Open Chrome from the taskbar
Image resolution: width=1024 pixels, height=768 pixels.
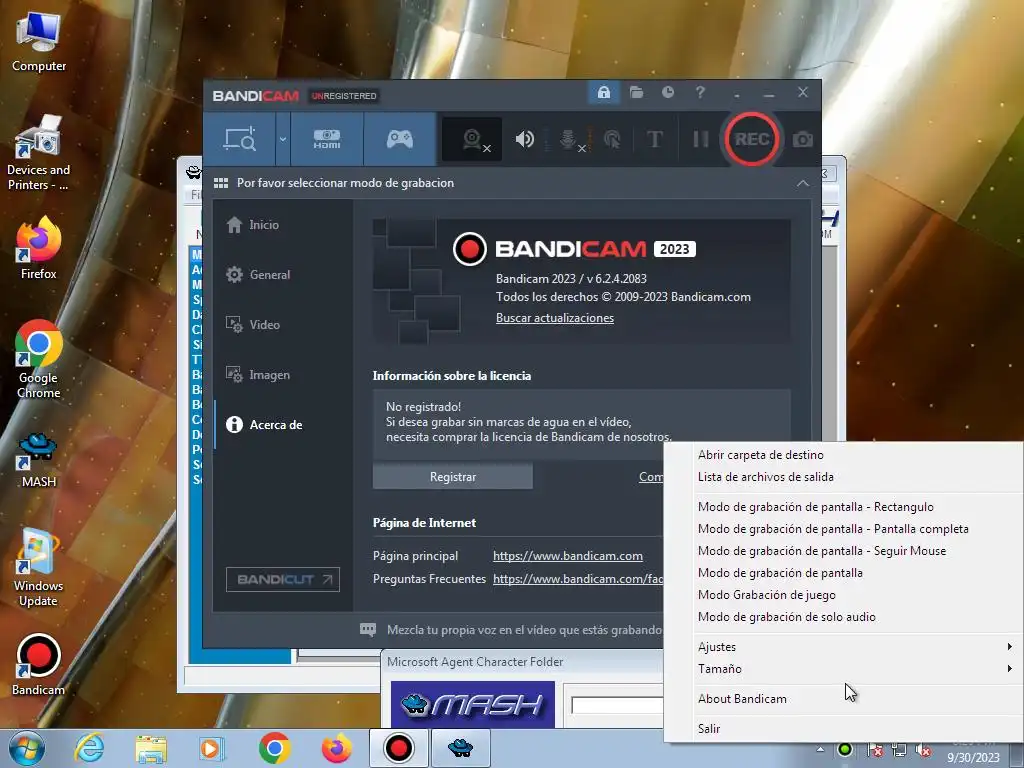coord(274,748)
